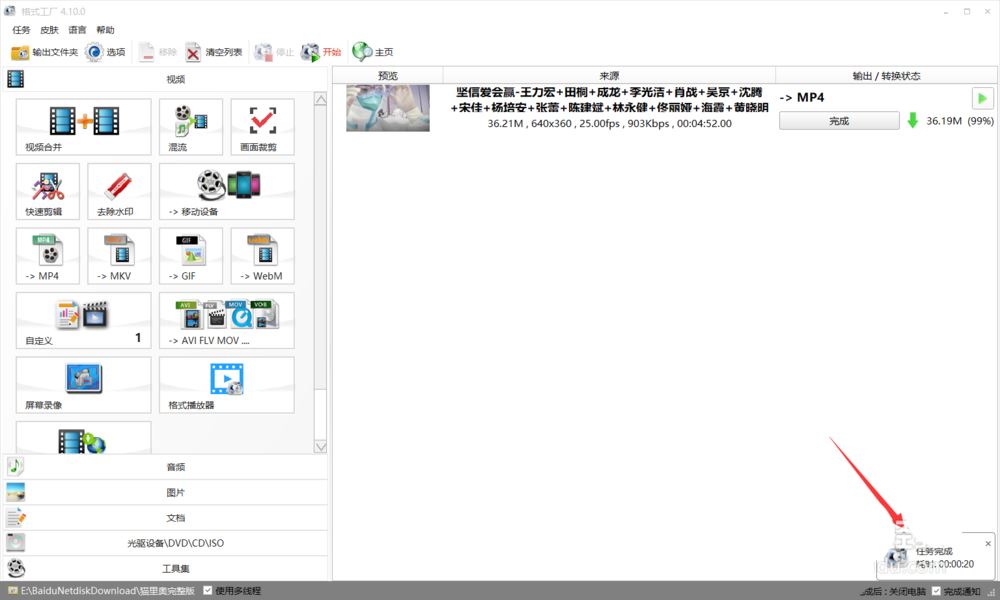Expand the 音频 audio category

pos(165,467)
